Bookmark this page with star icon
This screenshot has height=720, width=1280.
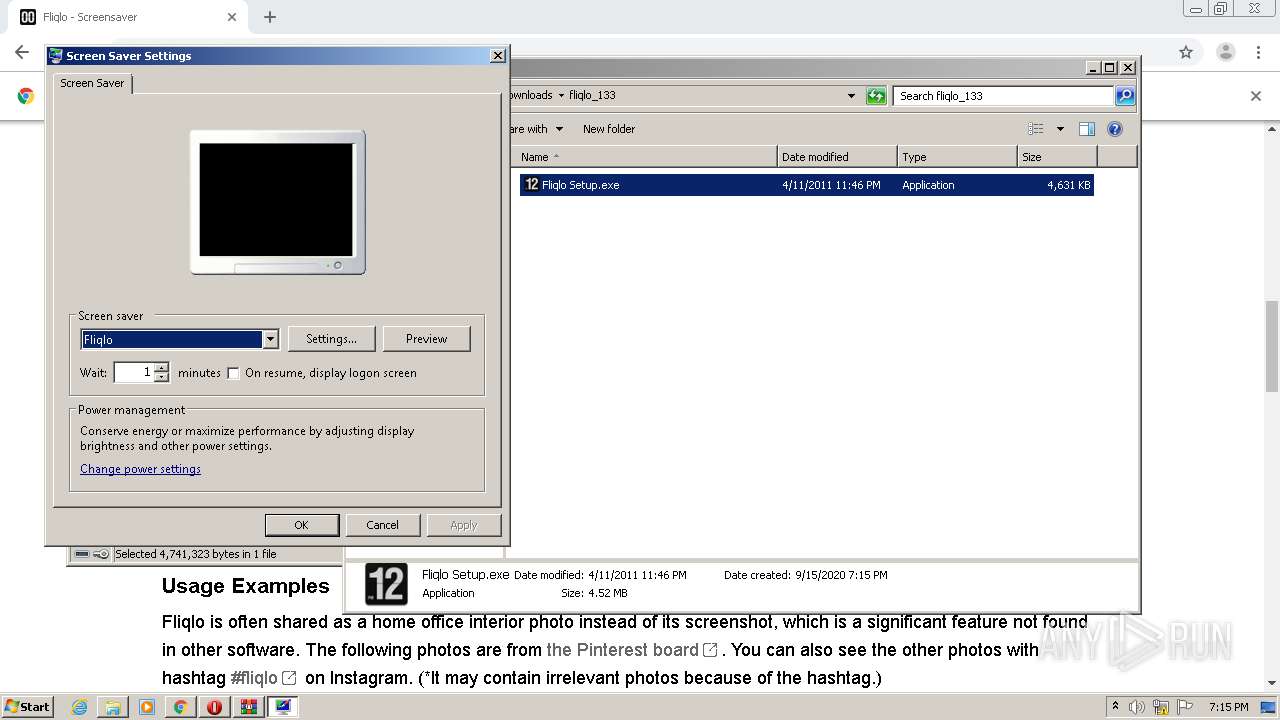click(1186, 52)
